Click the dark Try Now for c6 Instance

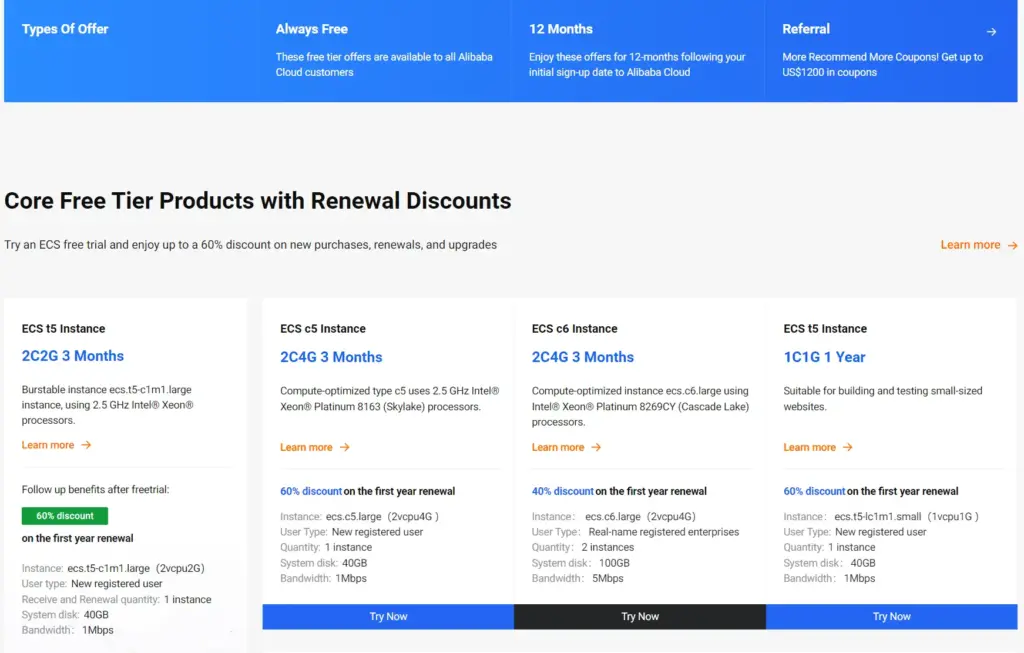[640, 616]
